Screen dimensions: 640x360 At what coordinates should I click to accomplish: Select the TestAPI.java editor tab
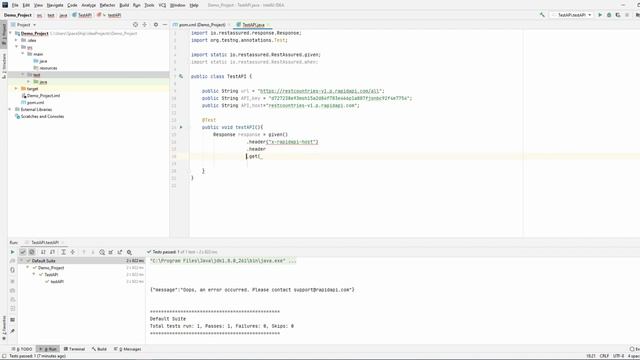tap(253, 25)
